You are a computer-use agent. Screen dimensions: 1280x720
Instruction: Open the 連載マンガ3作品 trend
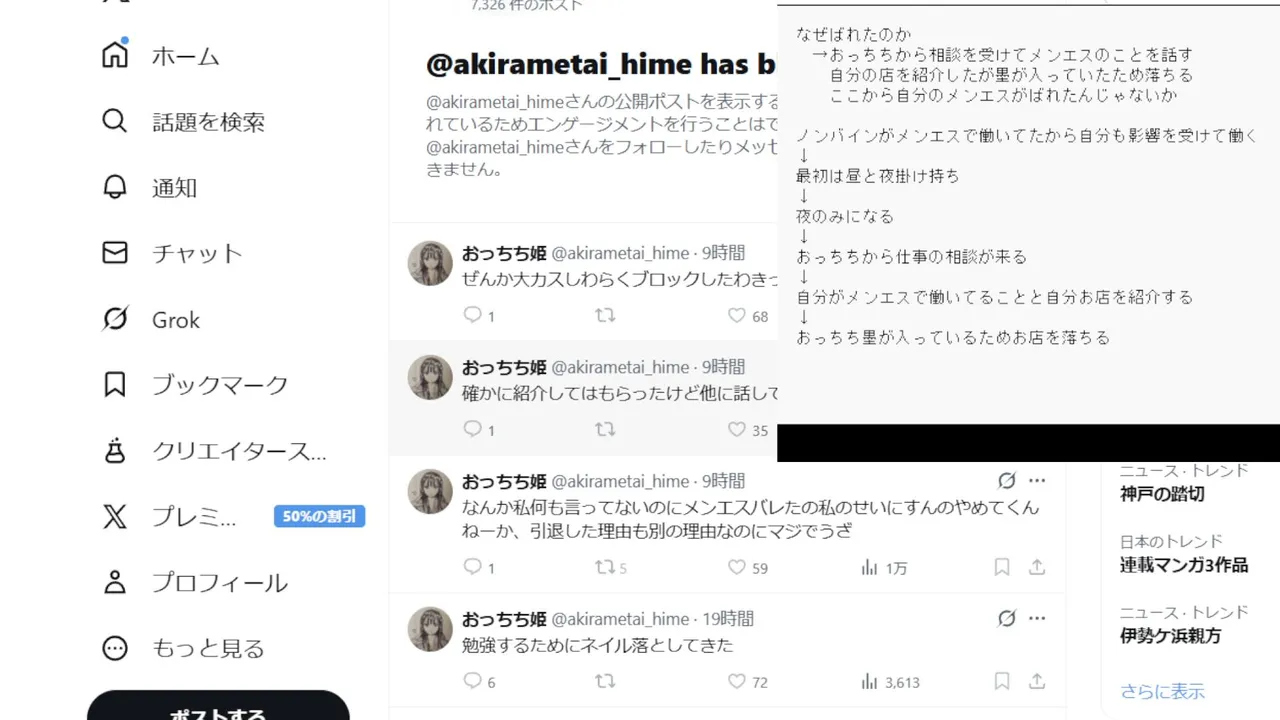point(1184,565)
